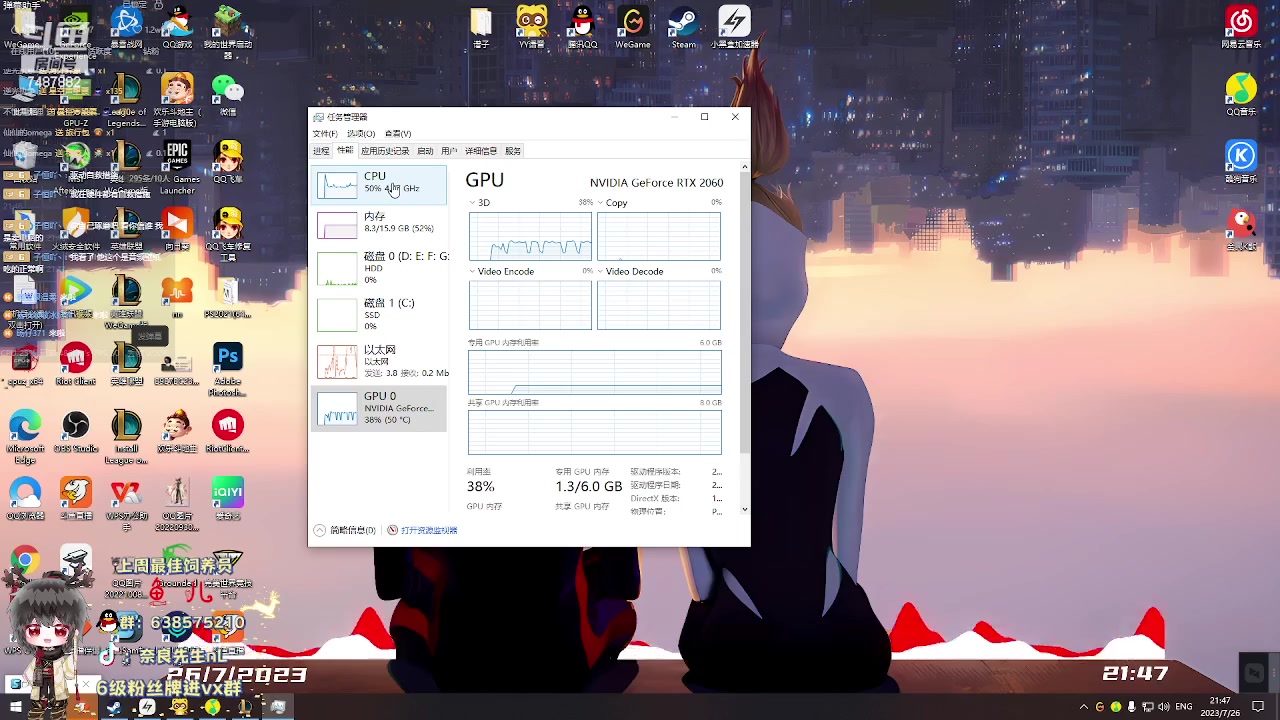Viewport: 1280px width, 720px height.
Task: Switch the ENG input language indicator
Action: point(1183,707)
